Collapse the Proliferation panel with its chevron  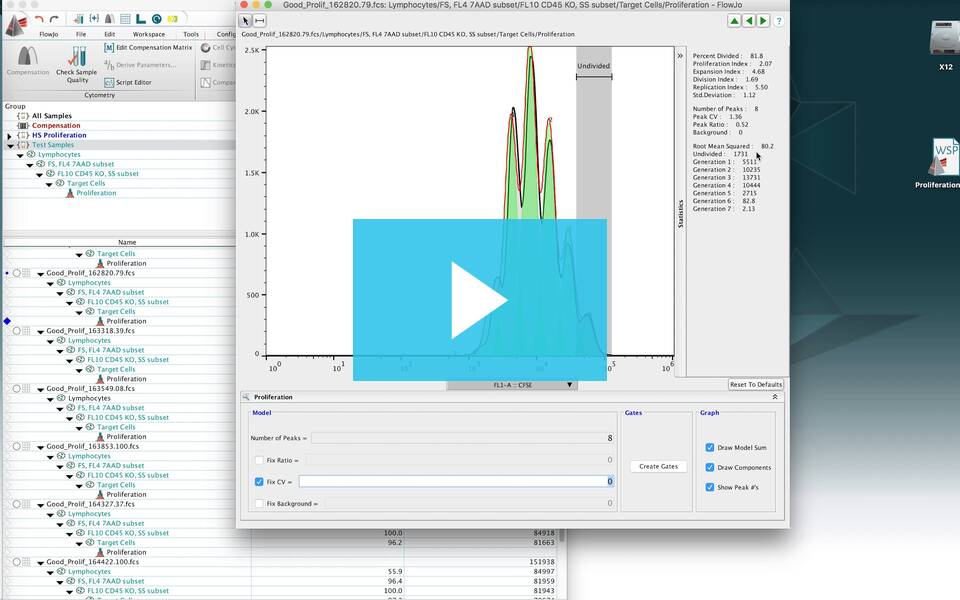[x=774, y=397]
